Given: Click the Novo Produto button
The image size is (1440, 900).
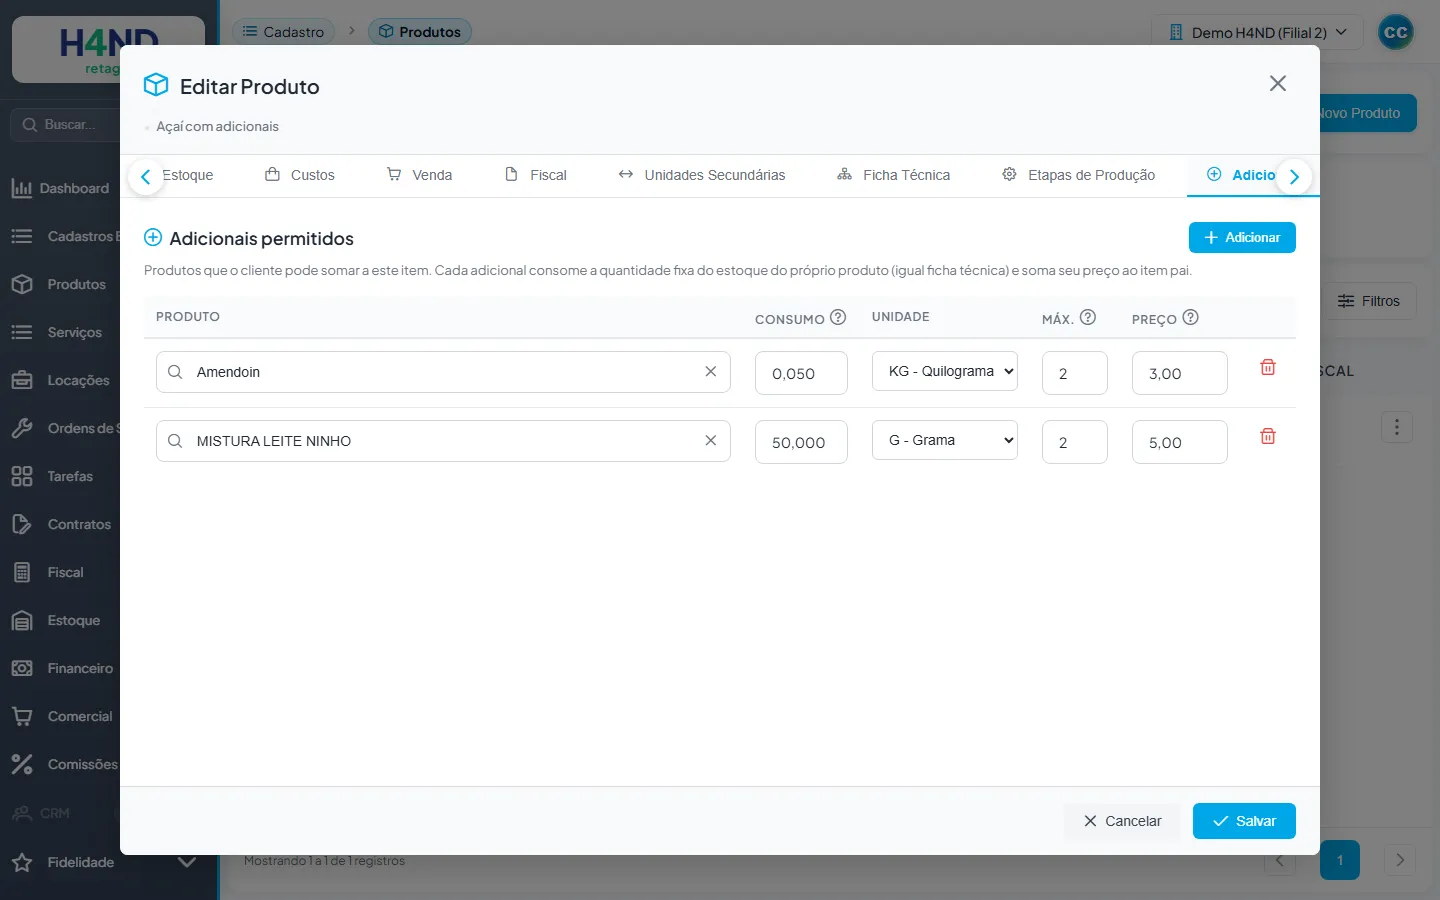Looking at the screenshot, I should pos(1367,113).
